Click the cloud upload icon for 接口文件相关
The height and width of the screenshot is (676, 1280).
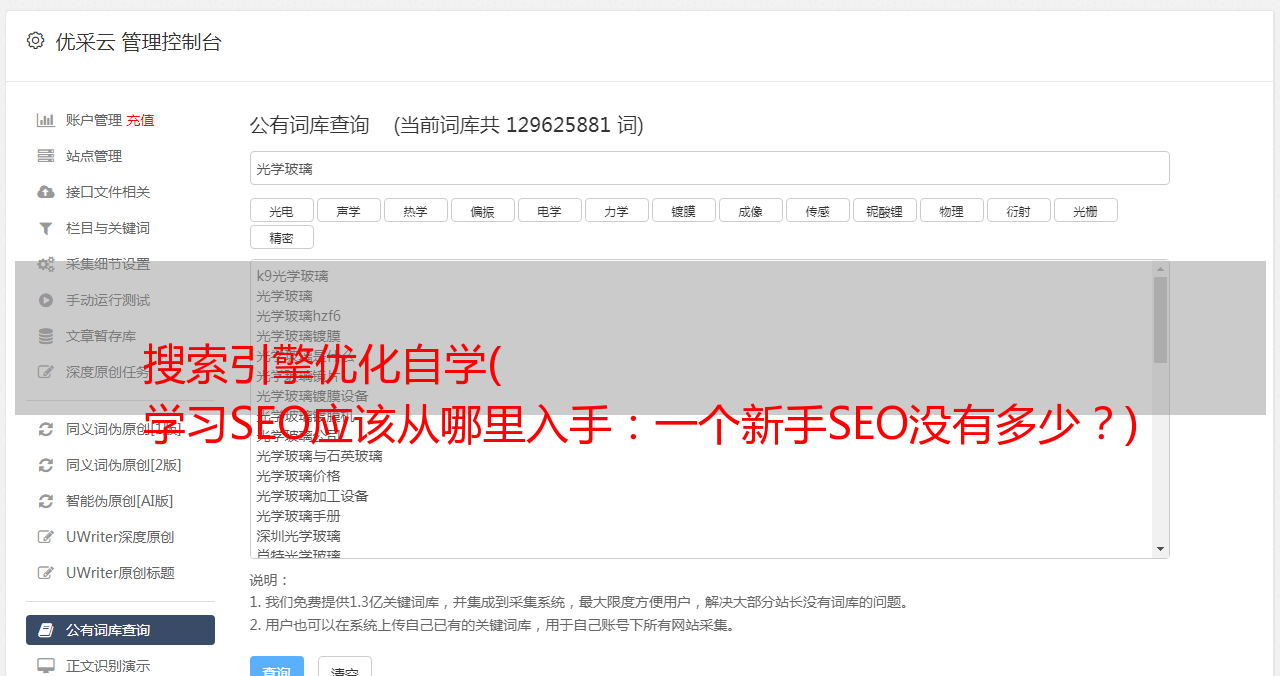[x=46, y=192]
